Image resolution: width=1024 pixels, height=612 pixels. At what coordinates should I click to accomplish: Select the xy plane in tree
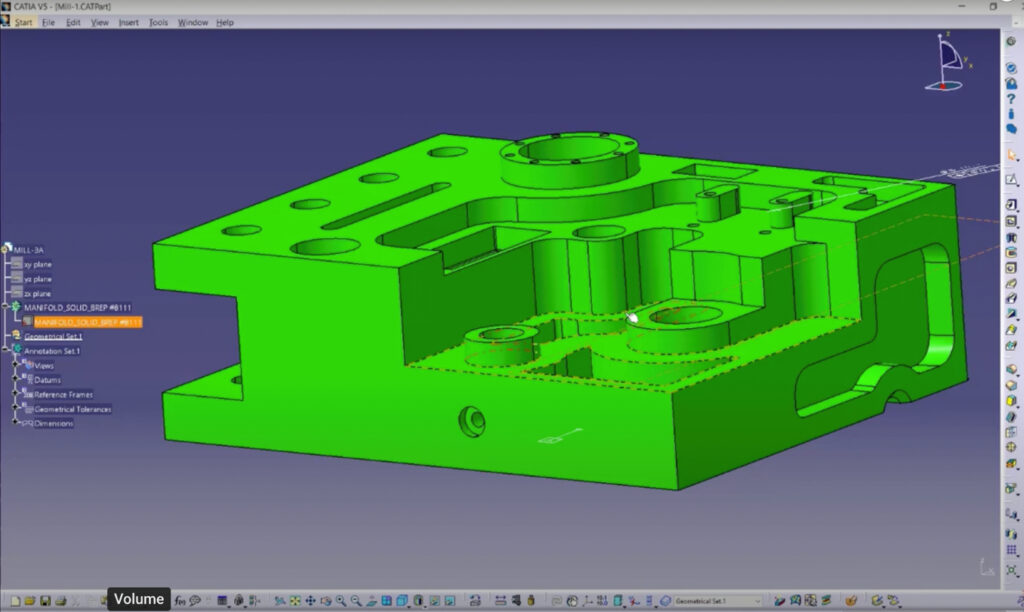[x=37, y=264]
